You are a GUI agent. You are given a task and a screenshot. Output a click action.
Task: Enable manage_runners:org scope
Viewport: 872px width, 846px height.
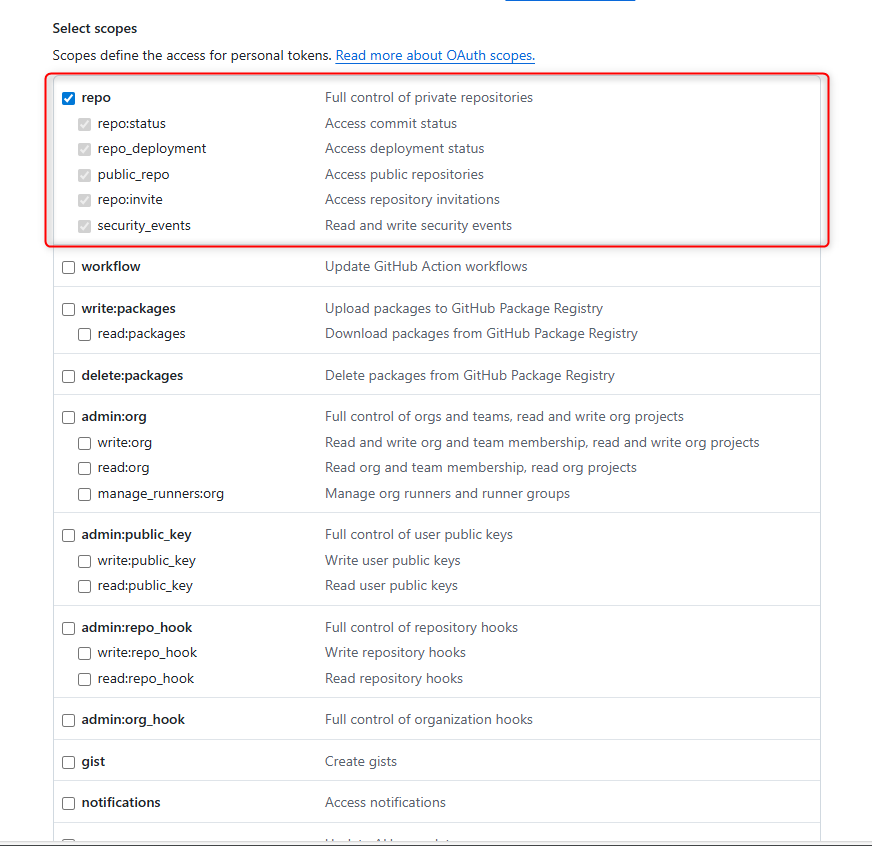(x=85, y=494)
